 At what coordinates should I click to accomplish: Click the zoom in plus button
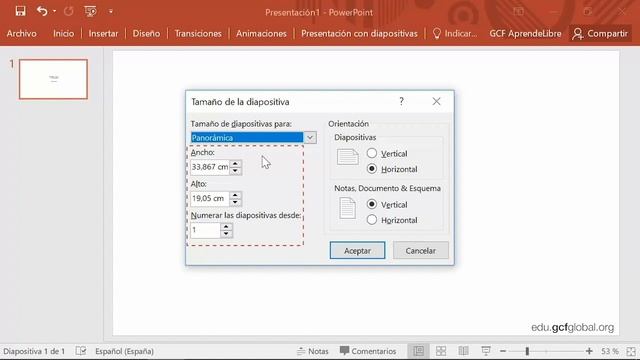(589, 351)
